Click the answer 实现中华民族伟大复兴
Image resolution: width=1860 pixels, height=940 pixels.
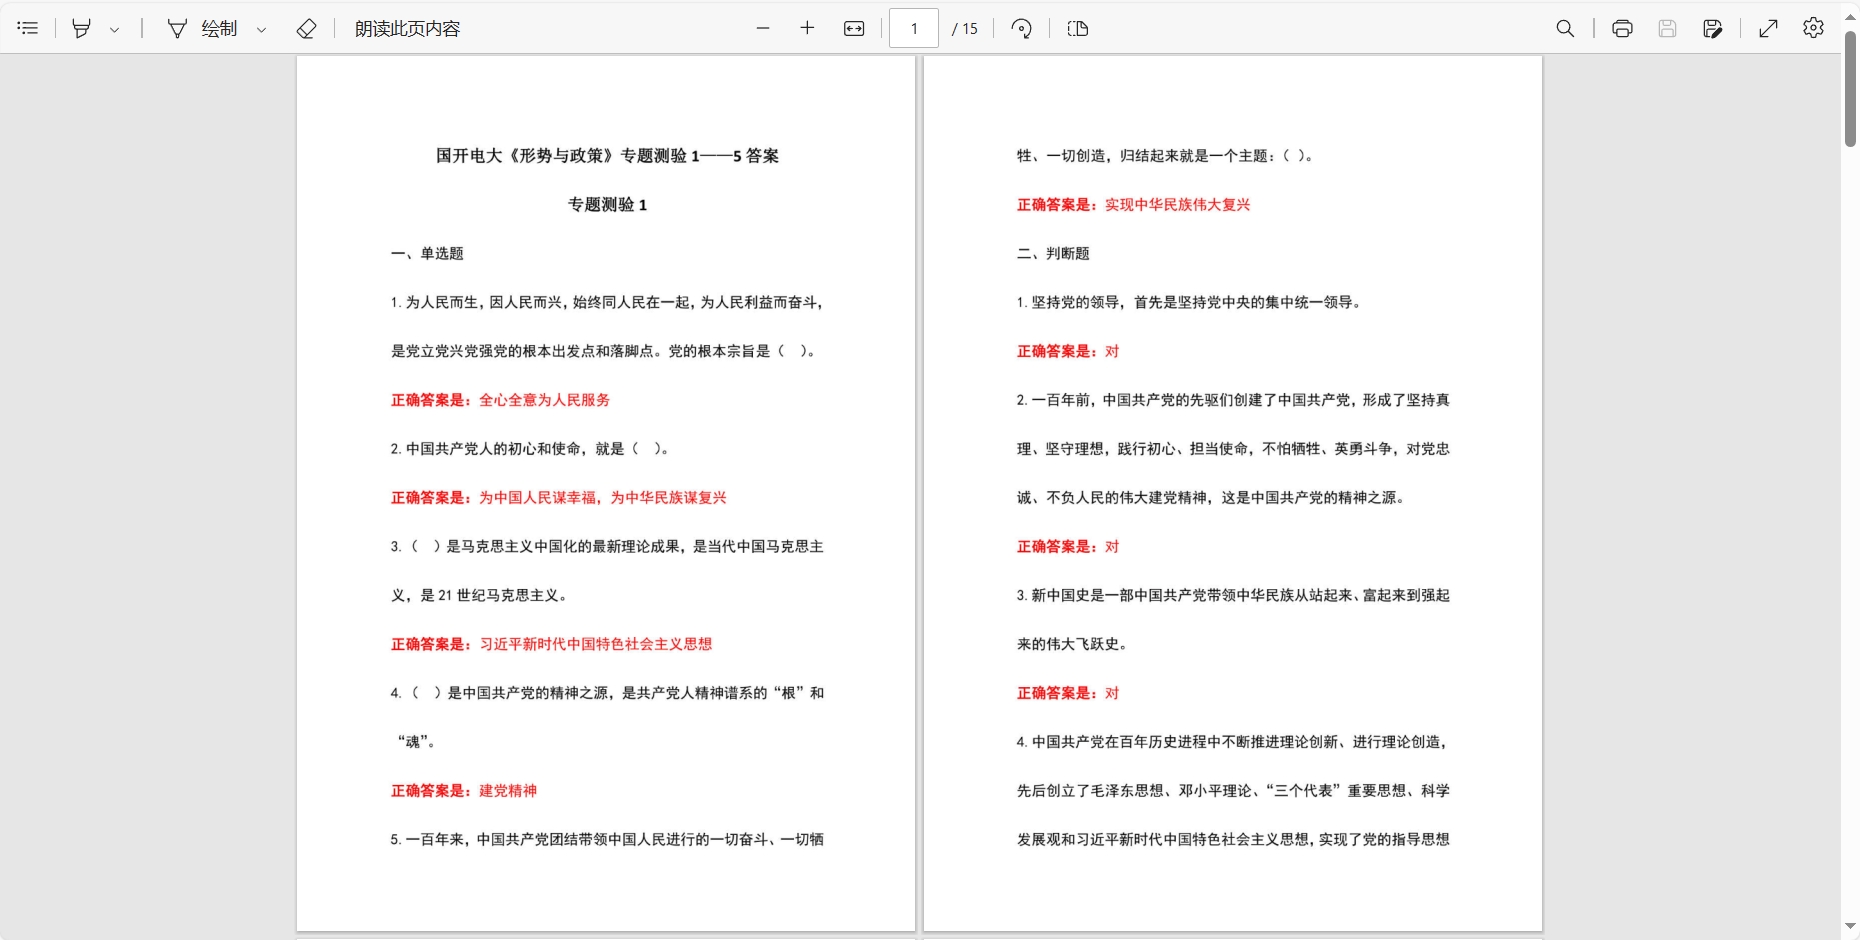coord(1177,204)
